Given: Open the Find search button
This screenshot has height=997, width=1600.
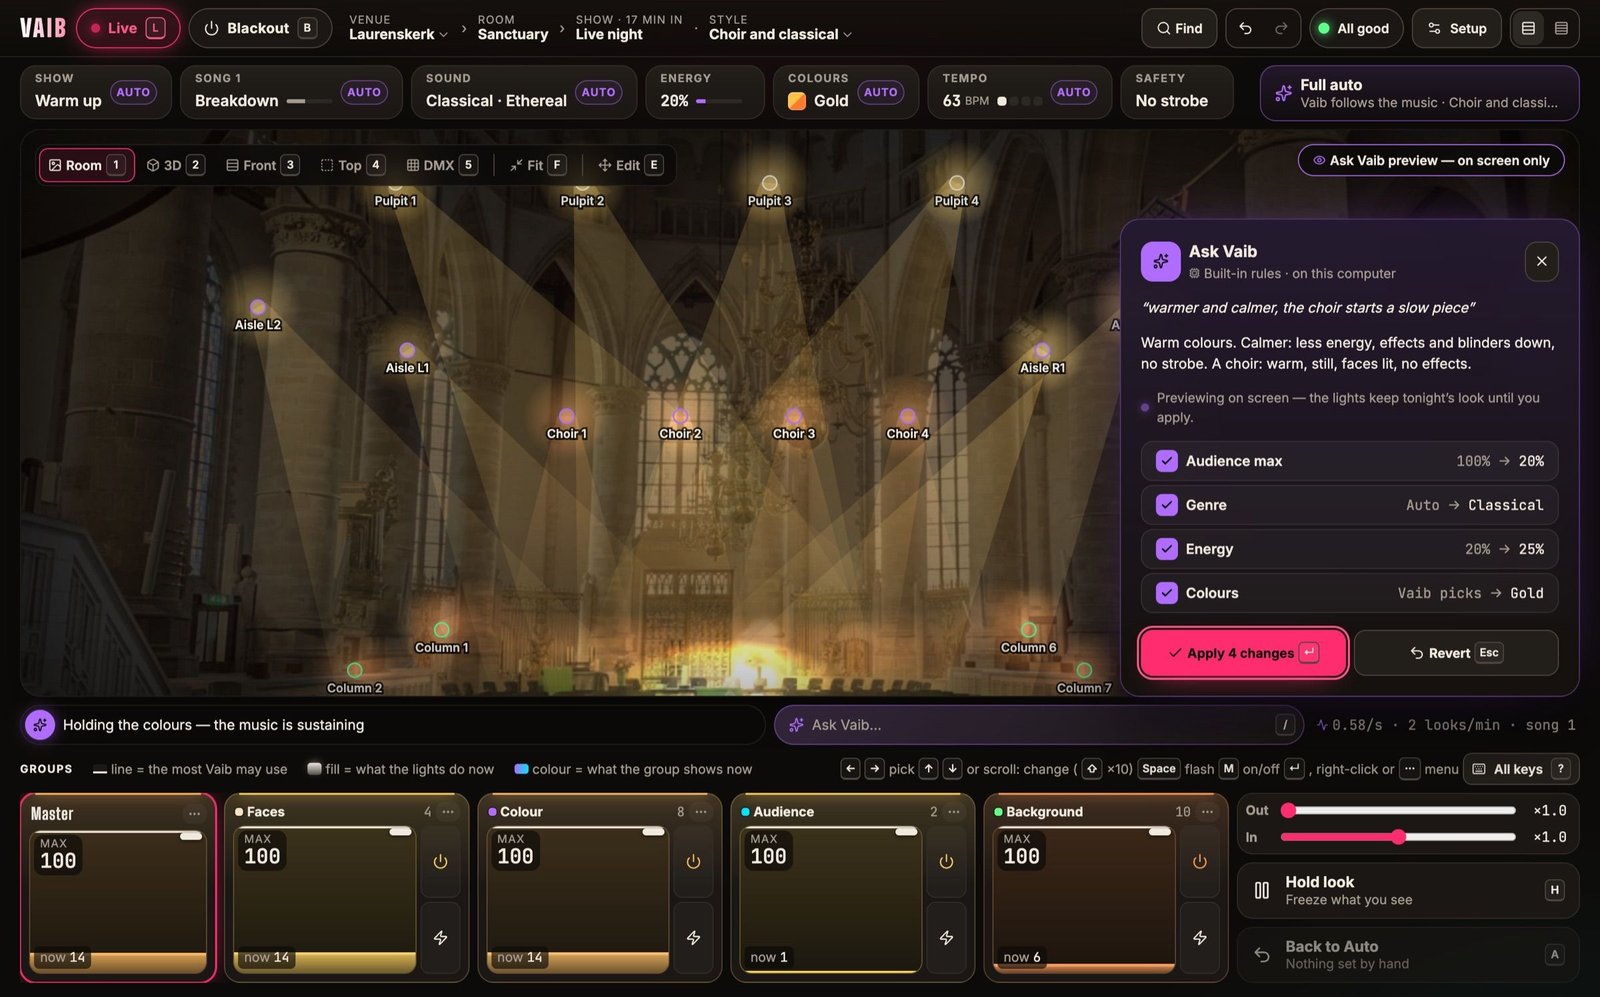Looking at the screenshot, I should pos(1179,28).
